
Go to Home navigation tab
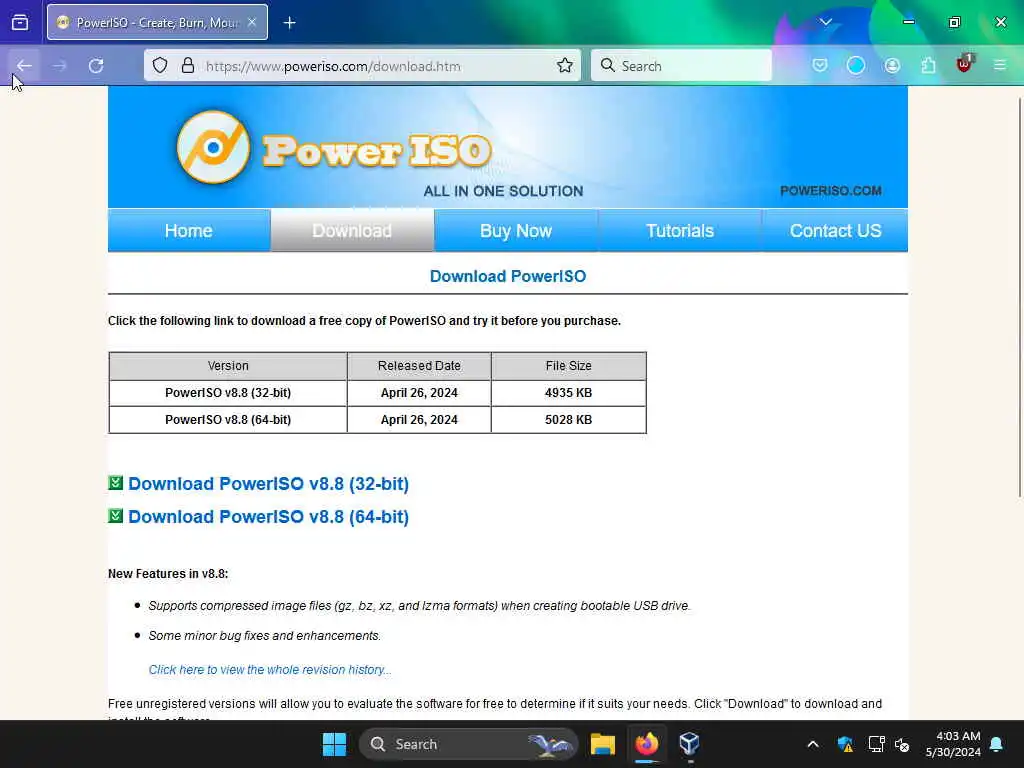tap(189, 231)
